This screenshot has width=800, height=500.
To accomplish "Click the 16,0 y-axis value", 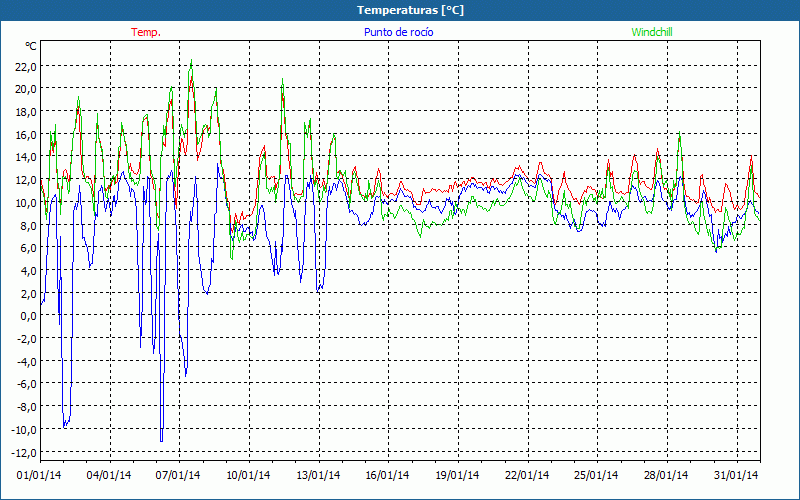I will click(26, 135).
